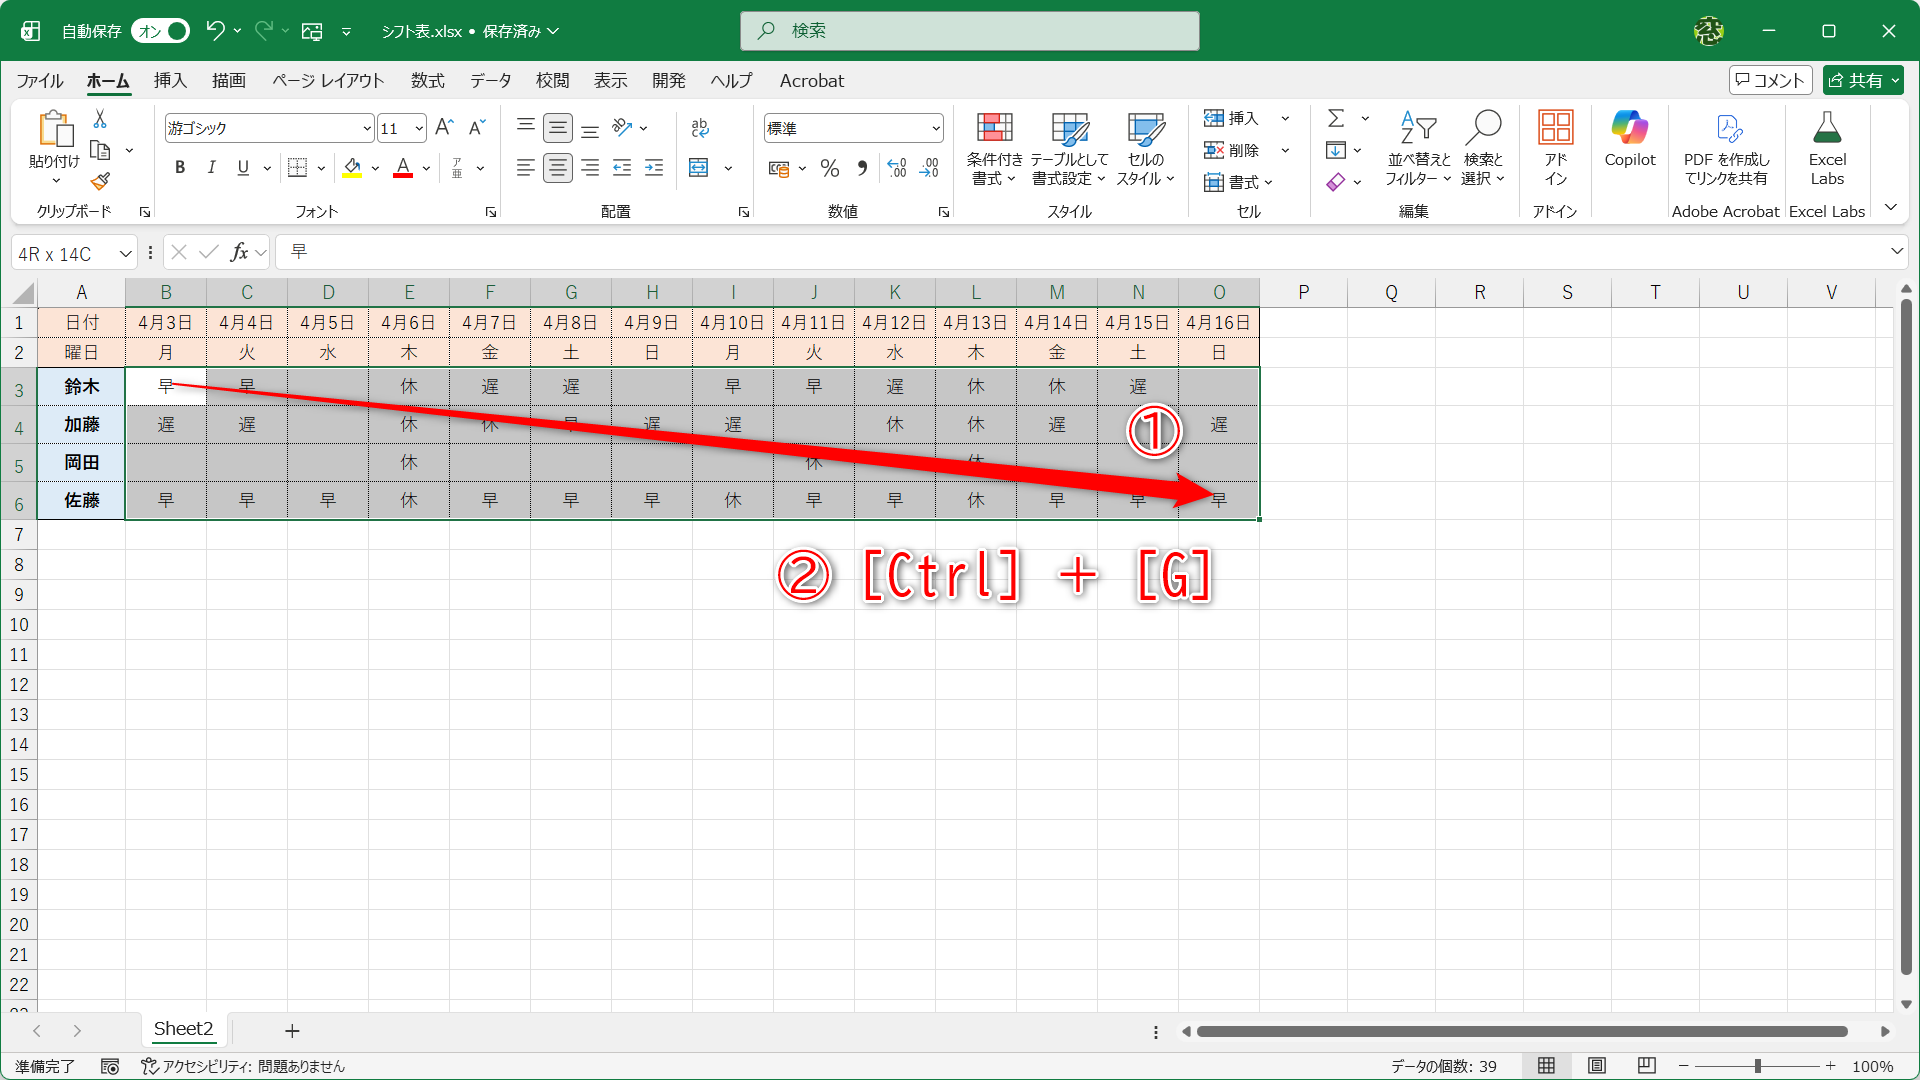Toggle Bold formatting button
The height and width of the screenshot is (1080, 1920).
coord(180,168)
